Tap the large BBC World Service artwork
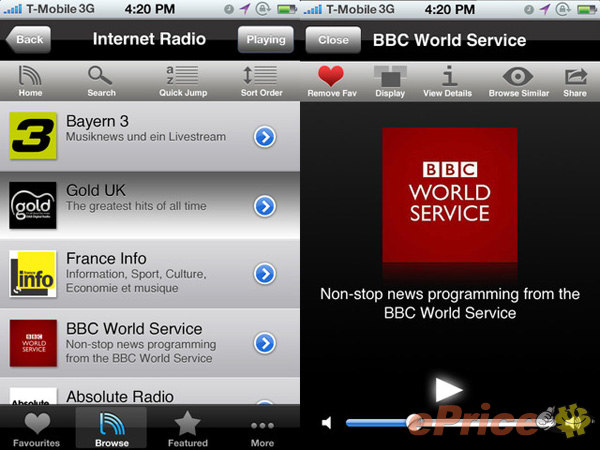600x450 pixels. point(450,195)
